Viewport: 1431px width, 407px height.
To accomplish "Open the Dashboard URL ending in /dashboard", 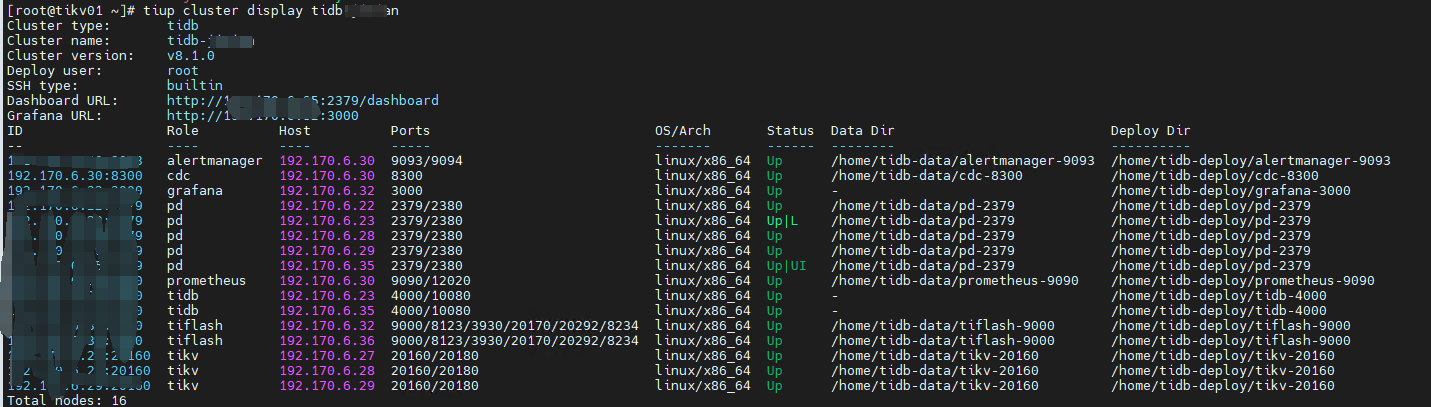I will (302, 101).
